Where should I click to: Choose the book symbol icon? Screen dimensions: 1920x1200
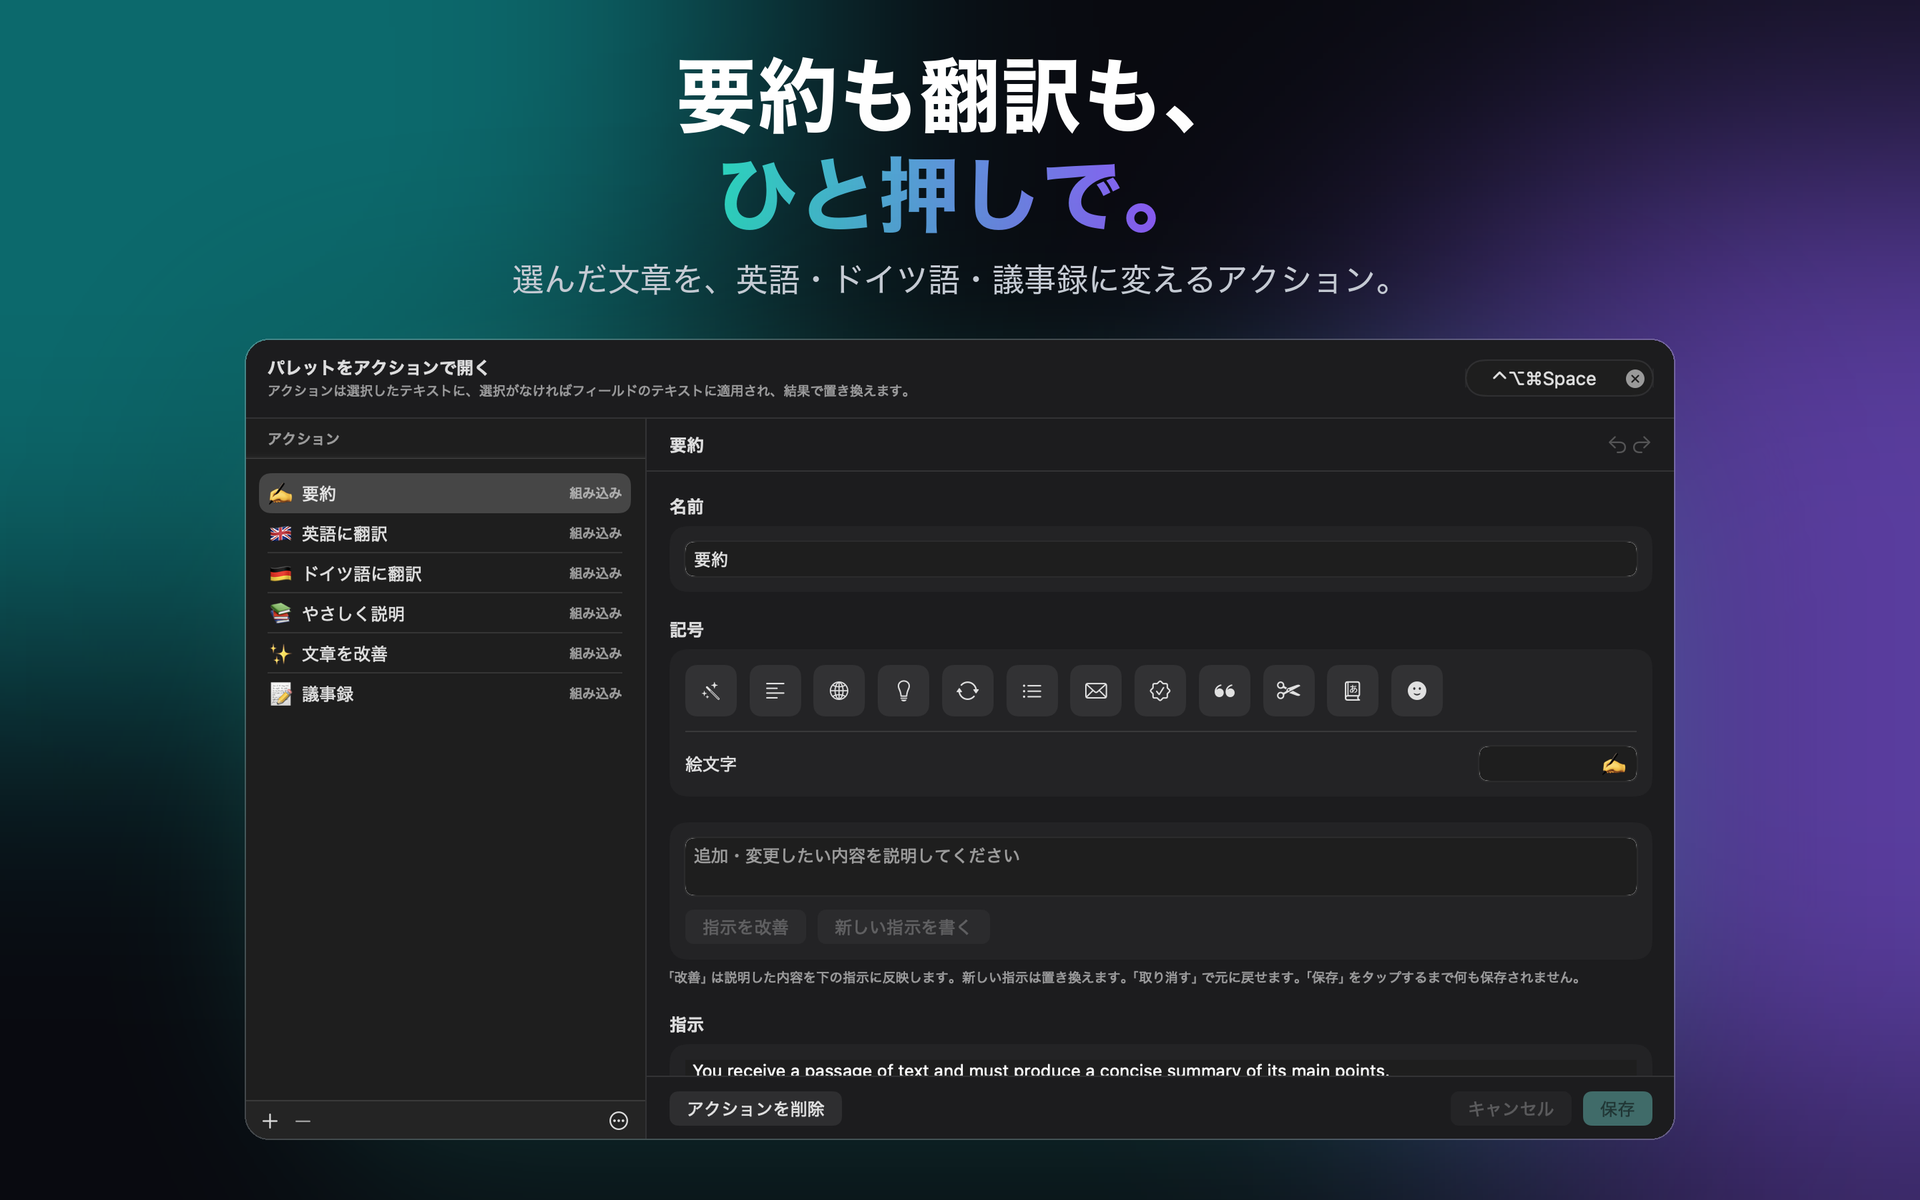(x=1353, y=691)
